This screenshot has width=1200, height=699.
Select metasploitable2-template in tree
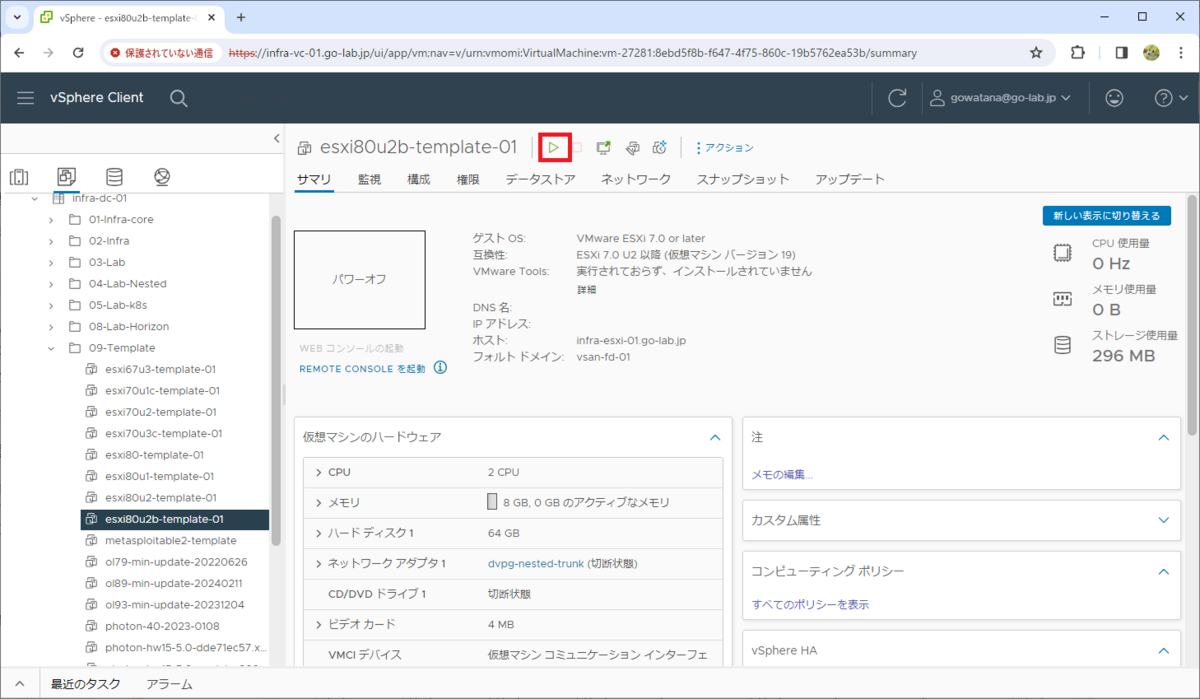tap(171, 540)
